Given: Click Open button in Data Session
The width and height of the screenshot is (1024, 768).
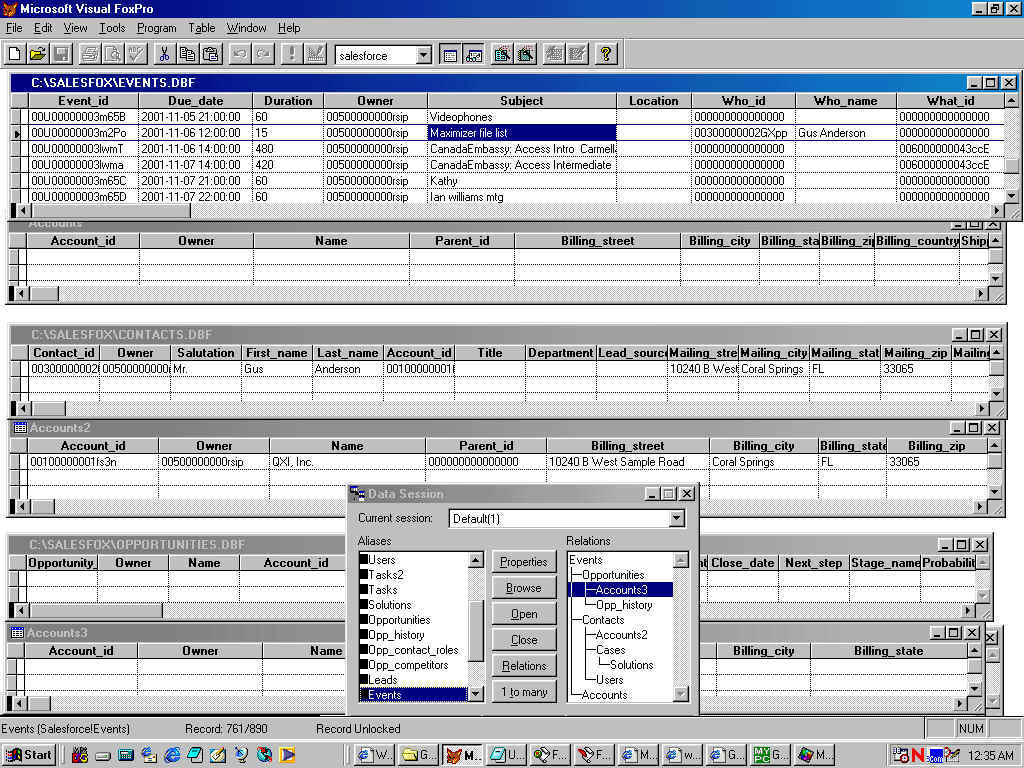Looking at the screenshot, I should [x=524, y=614].
